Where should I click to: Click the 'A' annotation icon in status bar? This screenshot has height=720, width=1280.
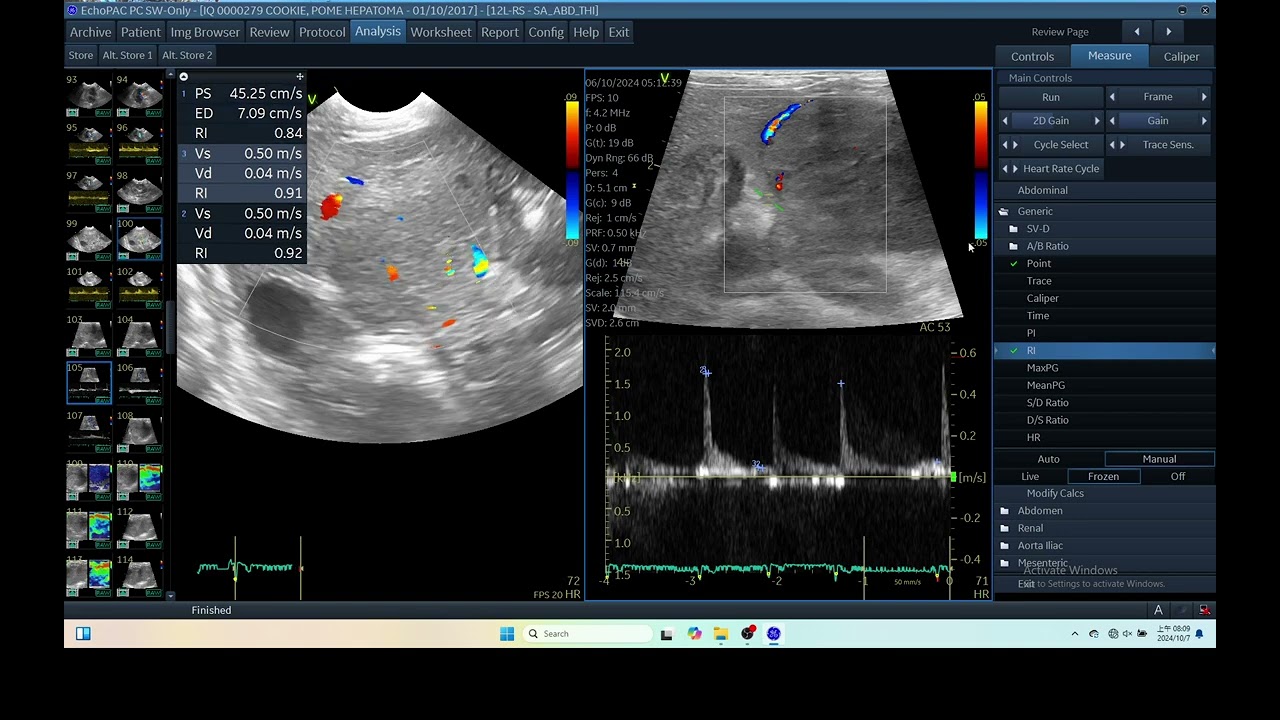(x=1158, y=610)
